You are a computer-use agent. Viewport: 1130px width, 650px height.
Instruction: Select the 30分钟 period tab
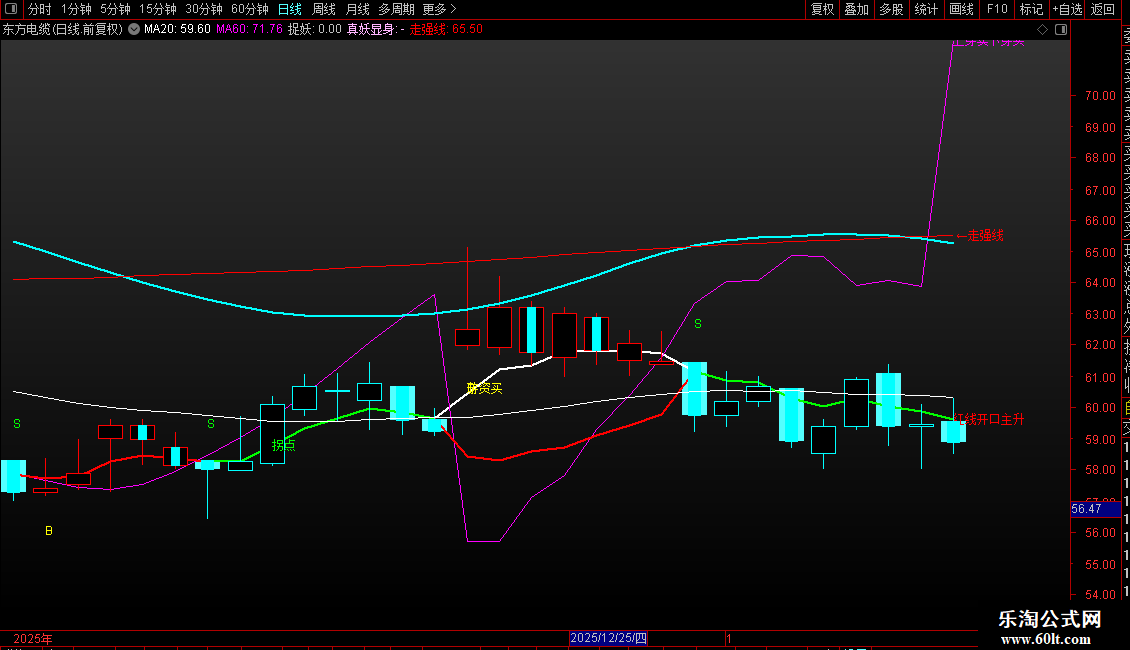point(203,9)
